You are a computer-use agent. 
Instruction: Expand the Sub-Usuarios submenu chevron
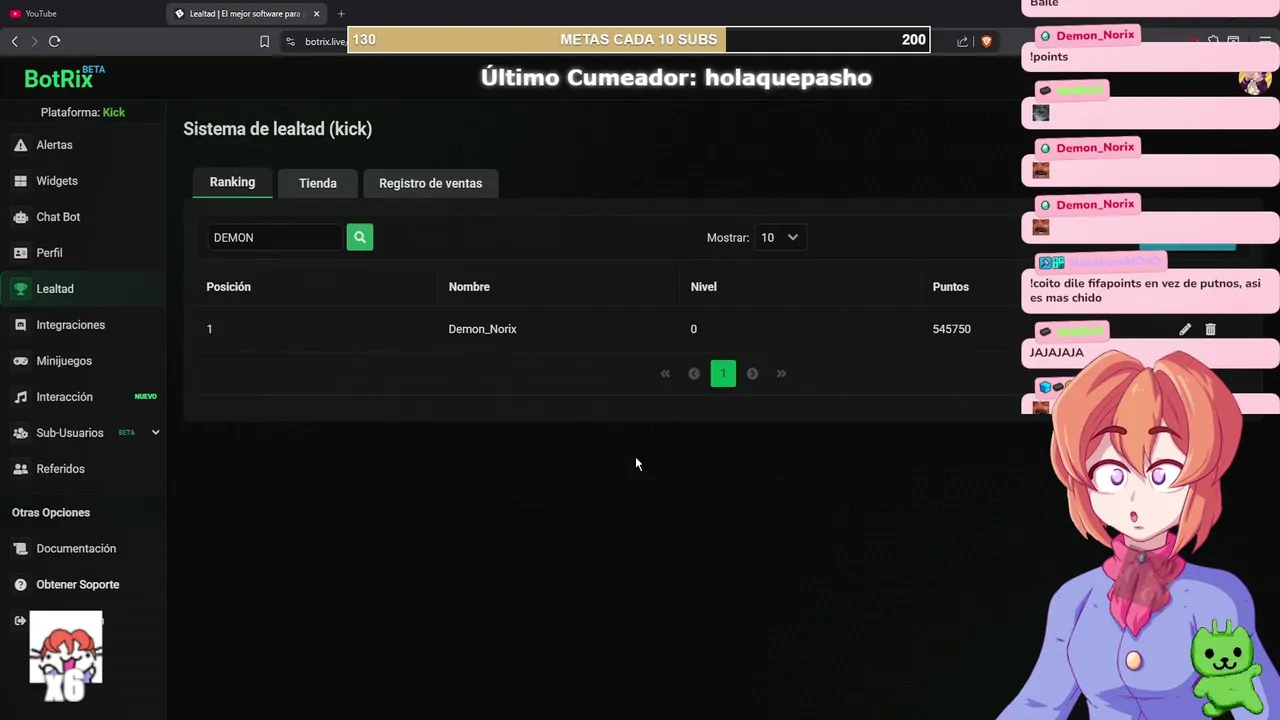tap(155, 433)
